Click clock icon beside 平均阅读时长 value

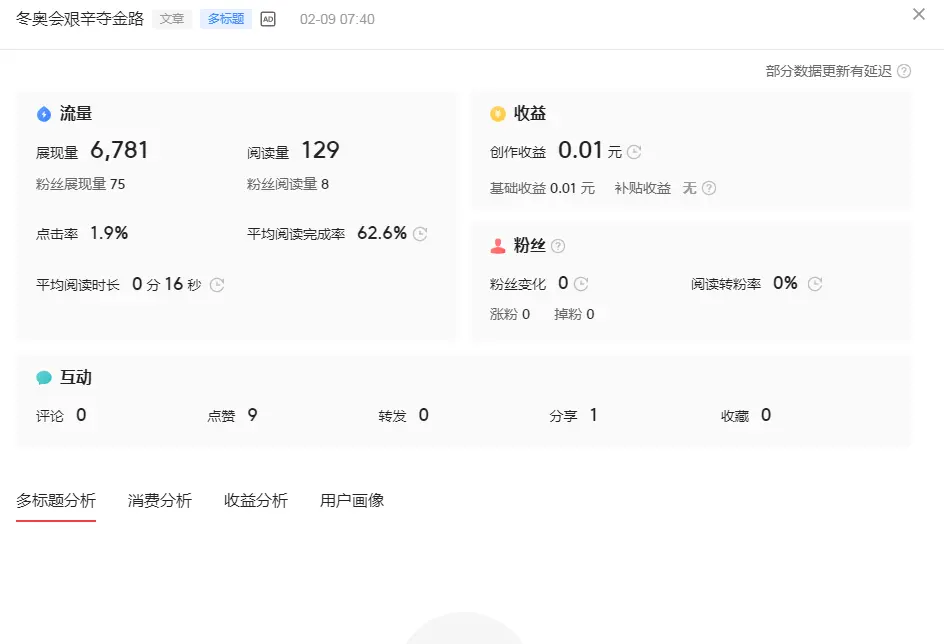click(x=217, y=285)
